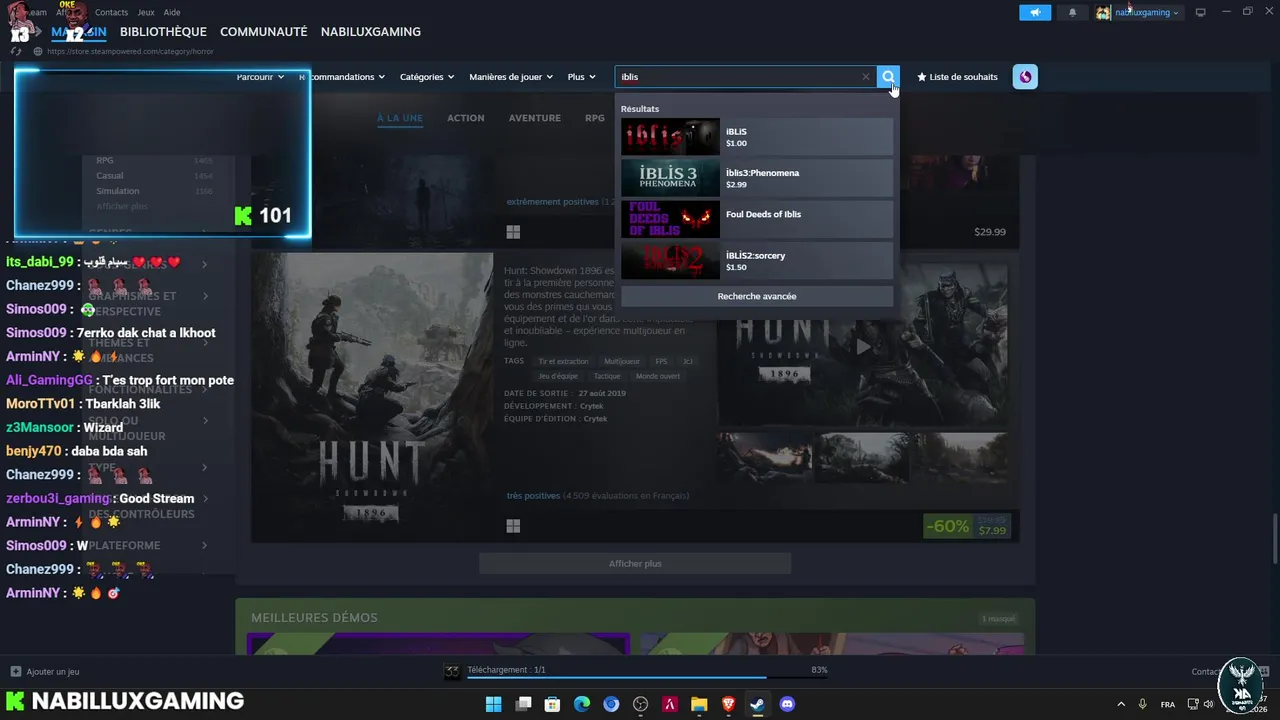Click the store URL globe icon

(x=38, y=51)
